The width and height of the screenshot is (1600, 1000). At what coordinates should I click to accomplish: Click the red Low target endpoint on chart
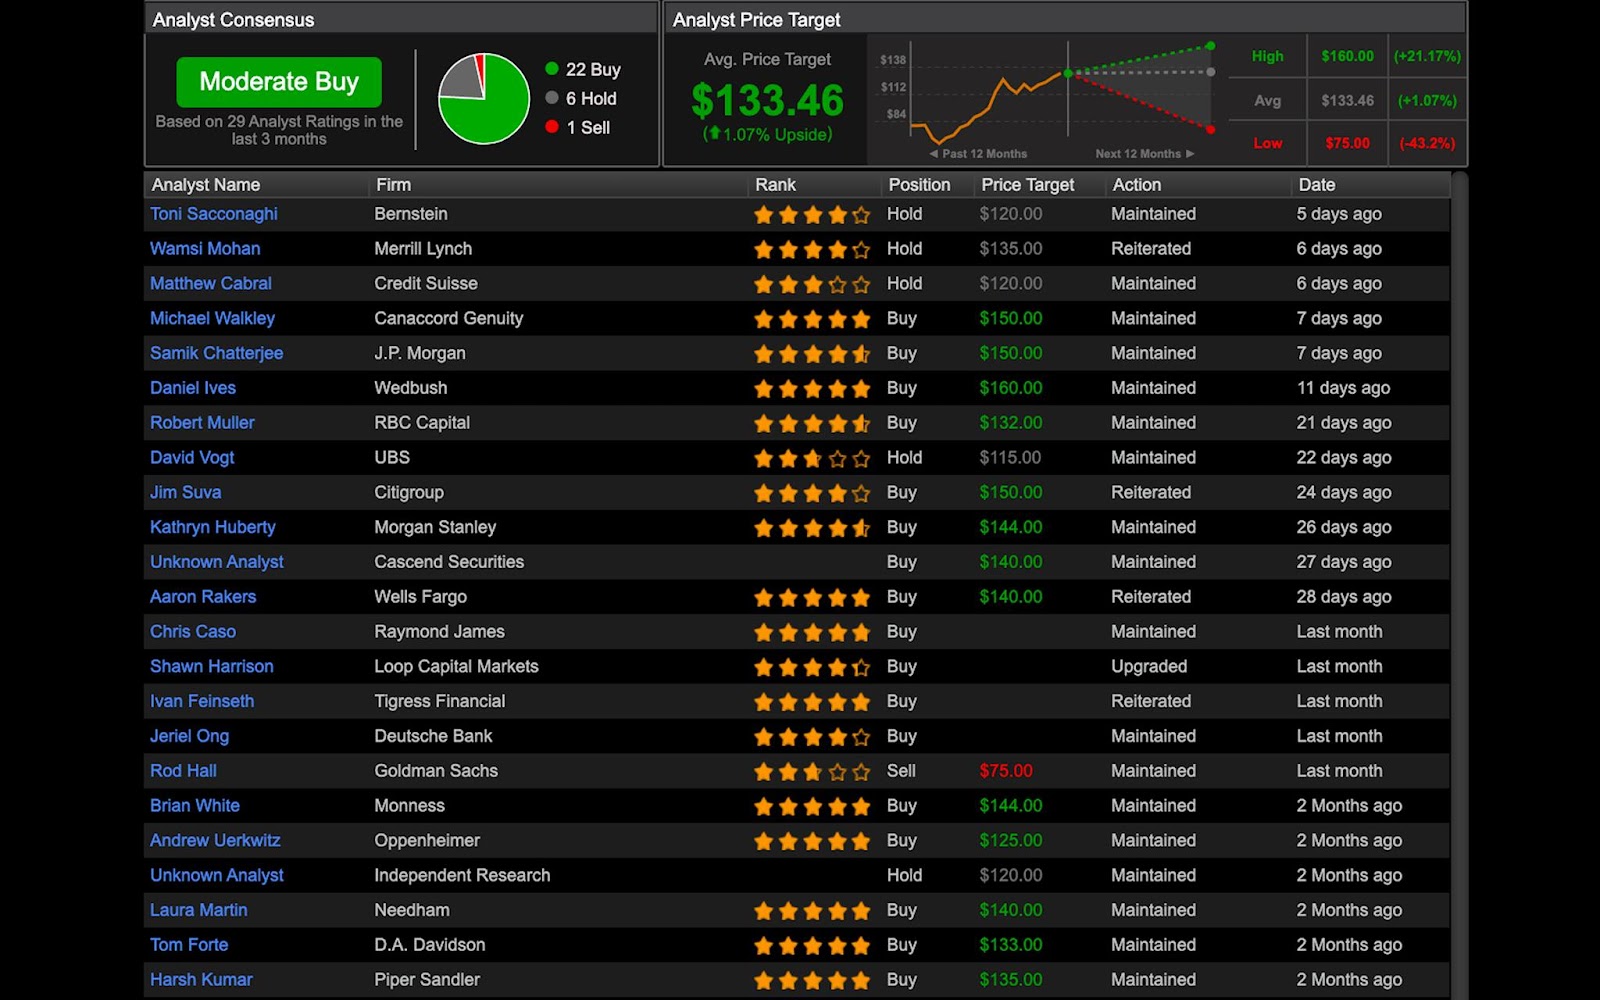[1210, 130]
